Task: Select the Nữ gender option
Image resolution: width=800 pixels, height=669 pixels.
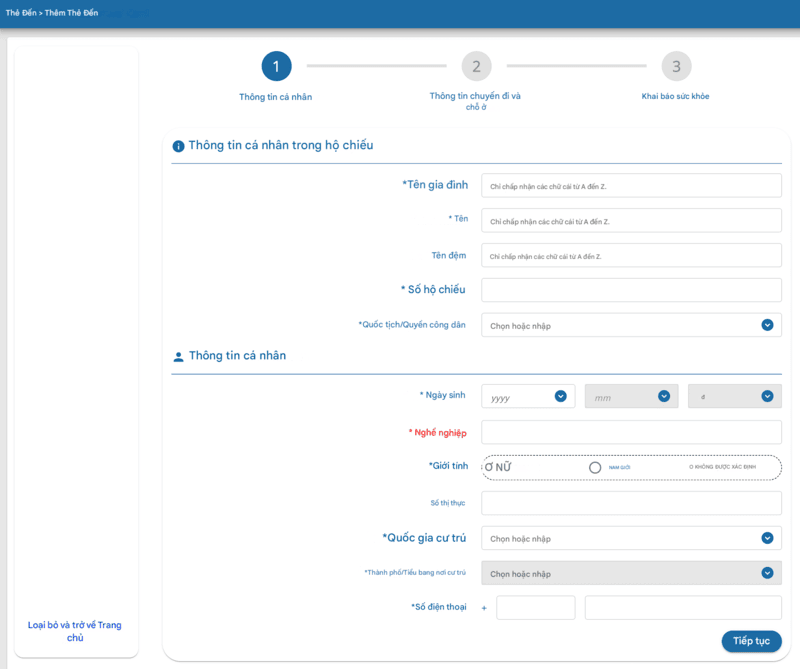Action: tap(498, 467)
